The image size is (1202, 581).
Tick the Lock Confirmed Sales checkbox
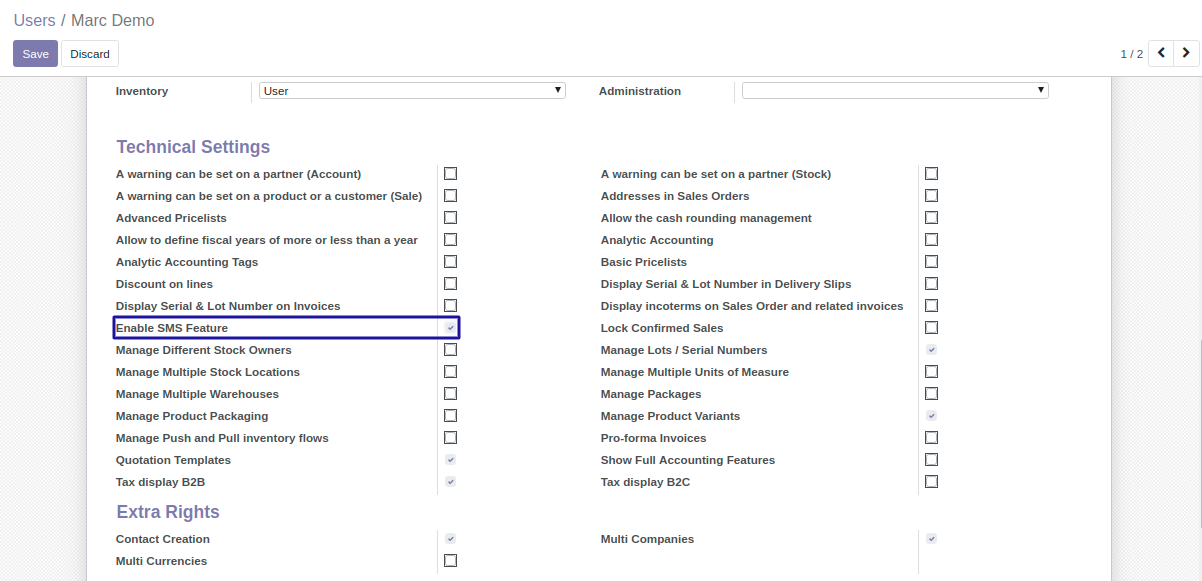point(931,328)
